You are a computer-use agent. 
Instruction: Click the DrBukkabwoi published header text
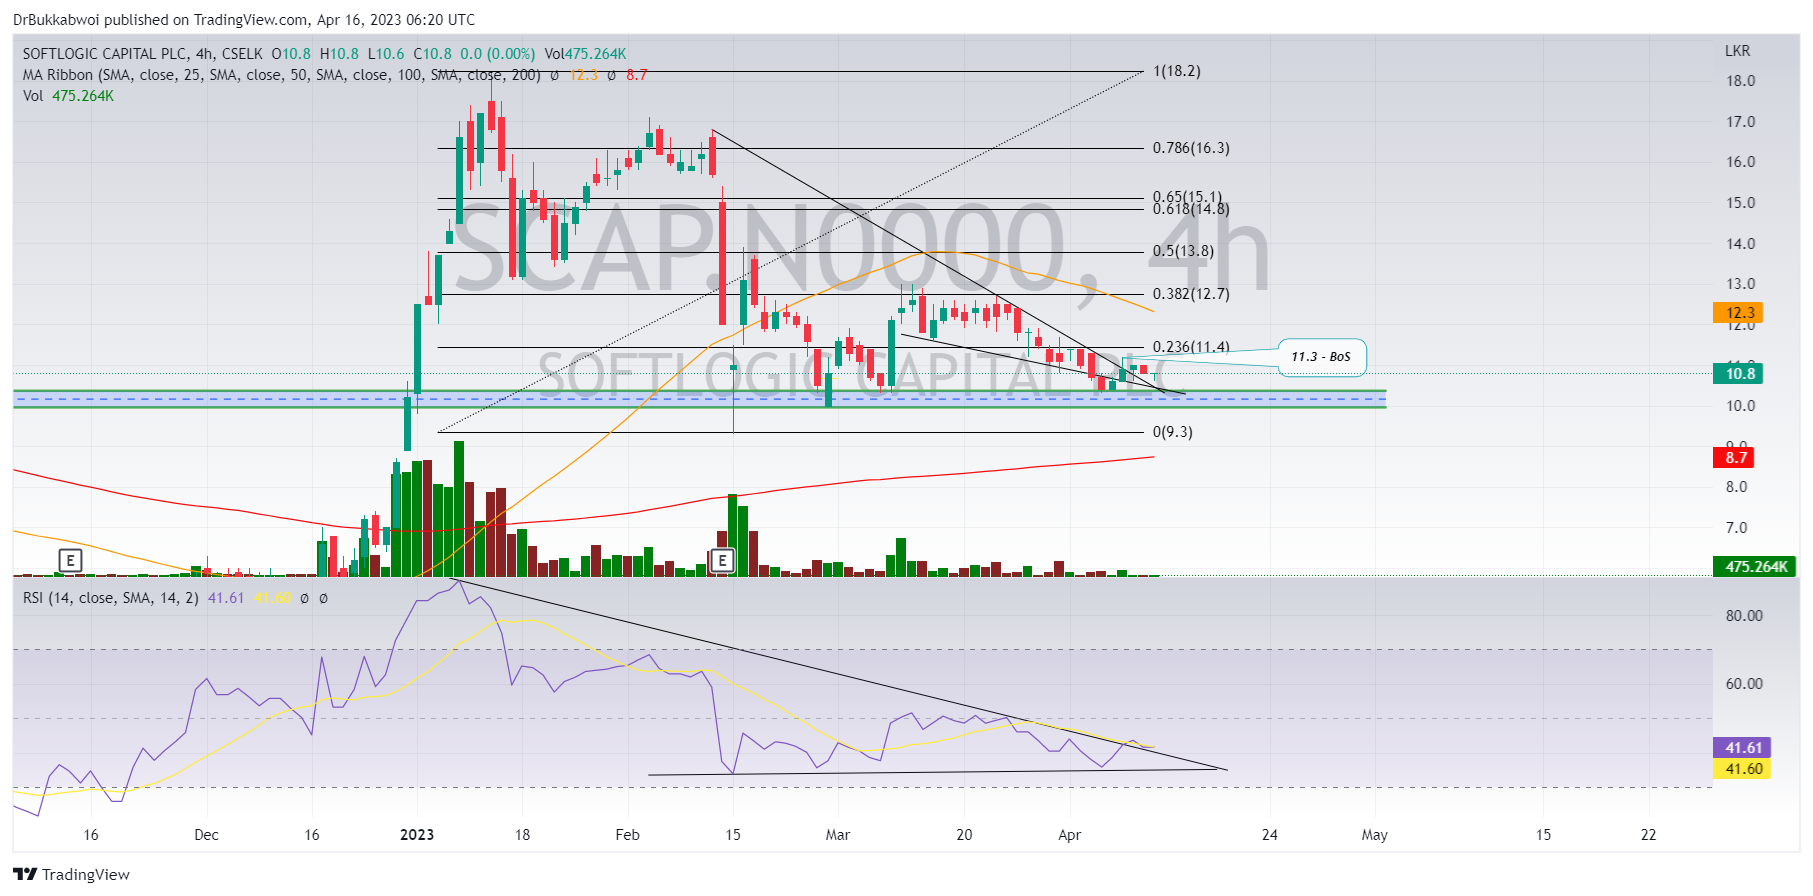tap(244, 19)
